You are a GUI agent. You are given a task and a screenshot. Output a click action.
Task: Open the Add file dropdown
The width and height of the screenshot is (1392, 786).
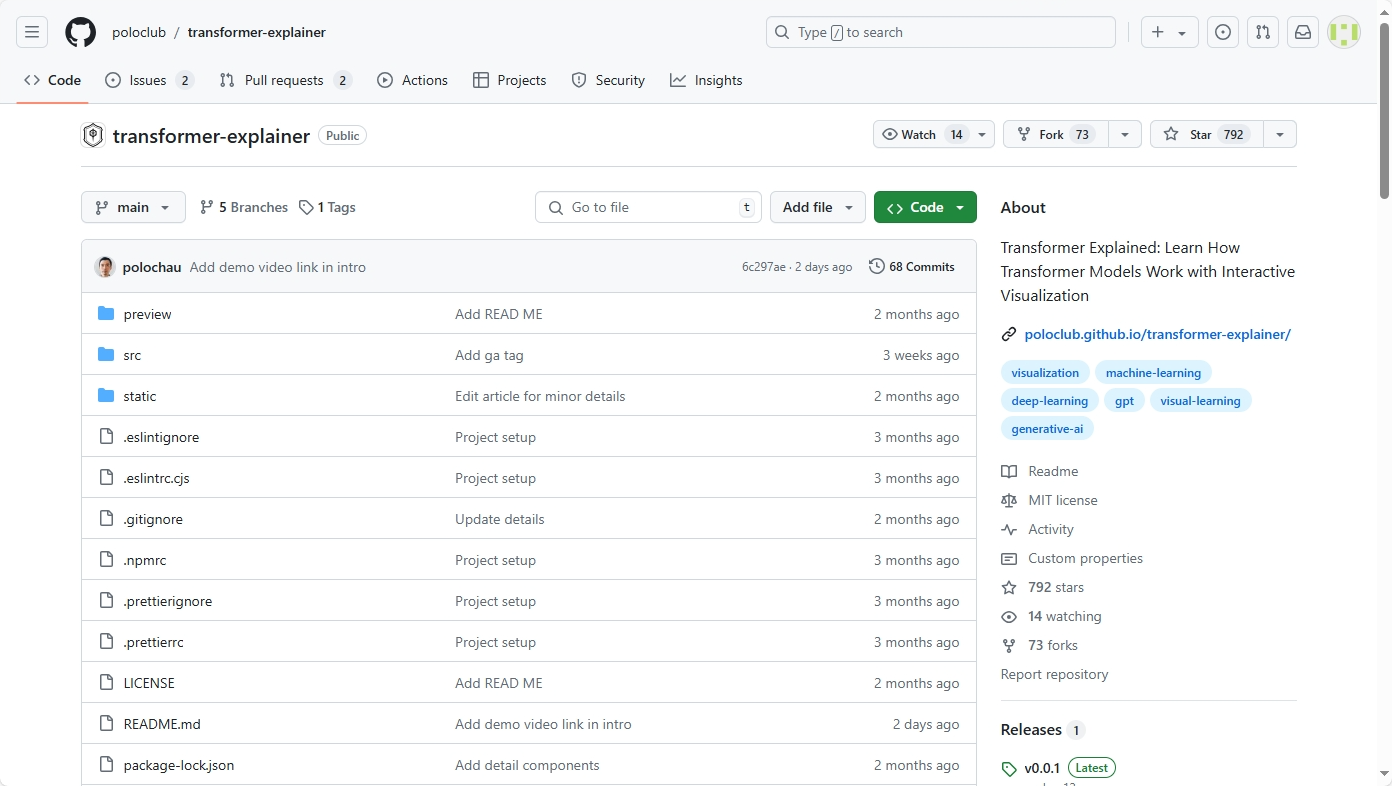click(x=818, y=207)
